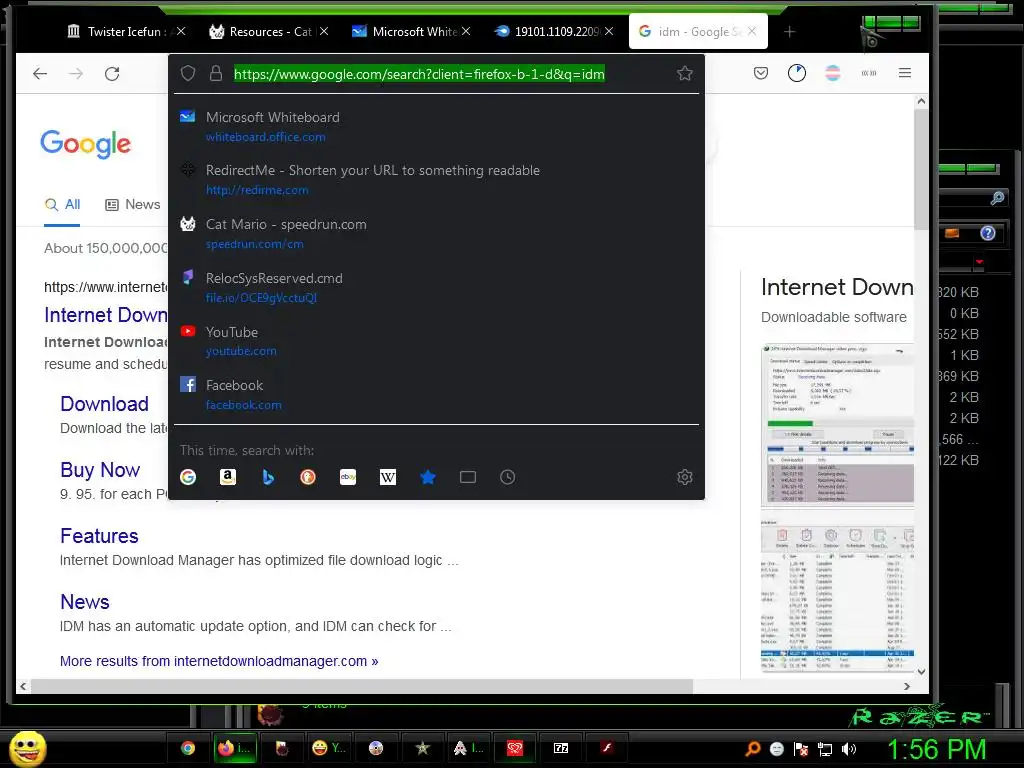Search this time with Google
This screenshot has height=768, width=1024.
coord(188,477)
